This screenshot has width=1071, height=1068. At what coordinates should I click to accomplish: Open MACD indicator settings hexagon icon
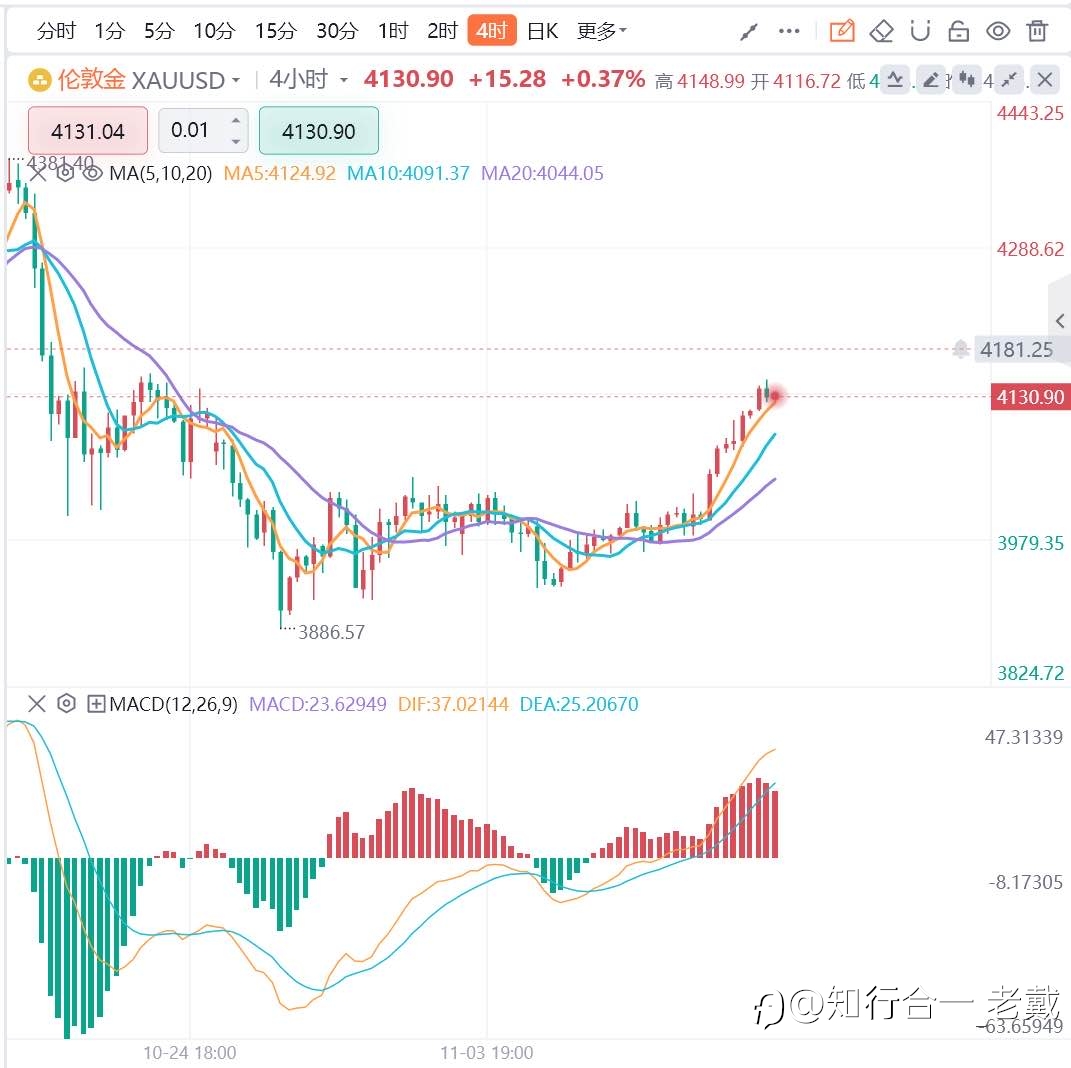click(x=66, y=704)
